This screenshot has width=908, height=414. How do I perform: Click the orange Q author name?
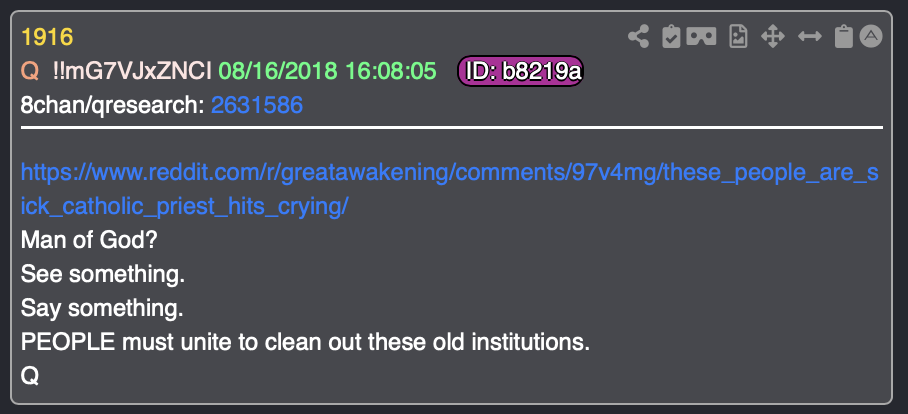click(x=30, y=72)
